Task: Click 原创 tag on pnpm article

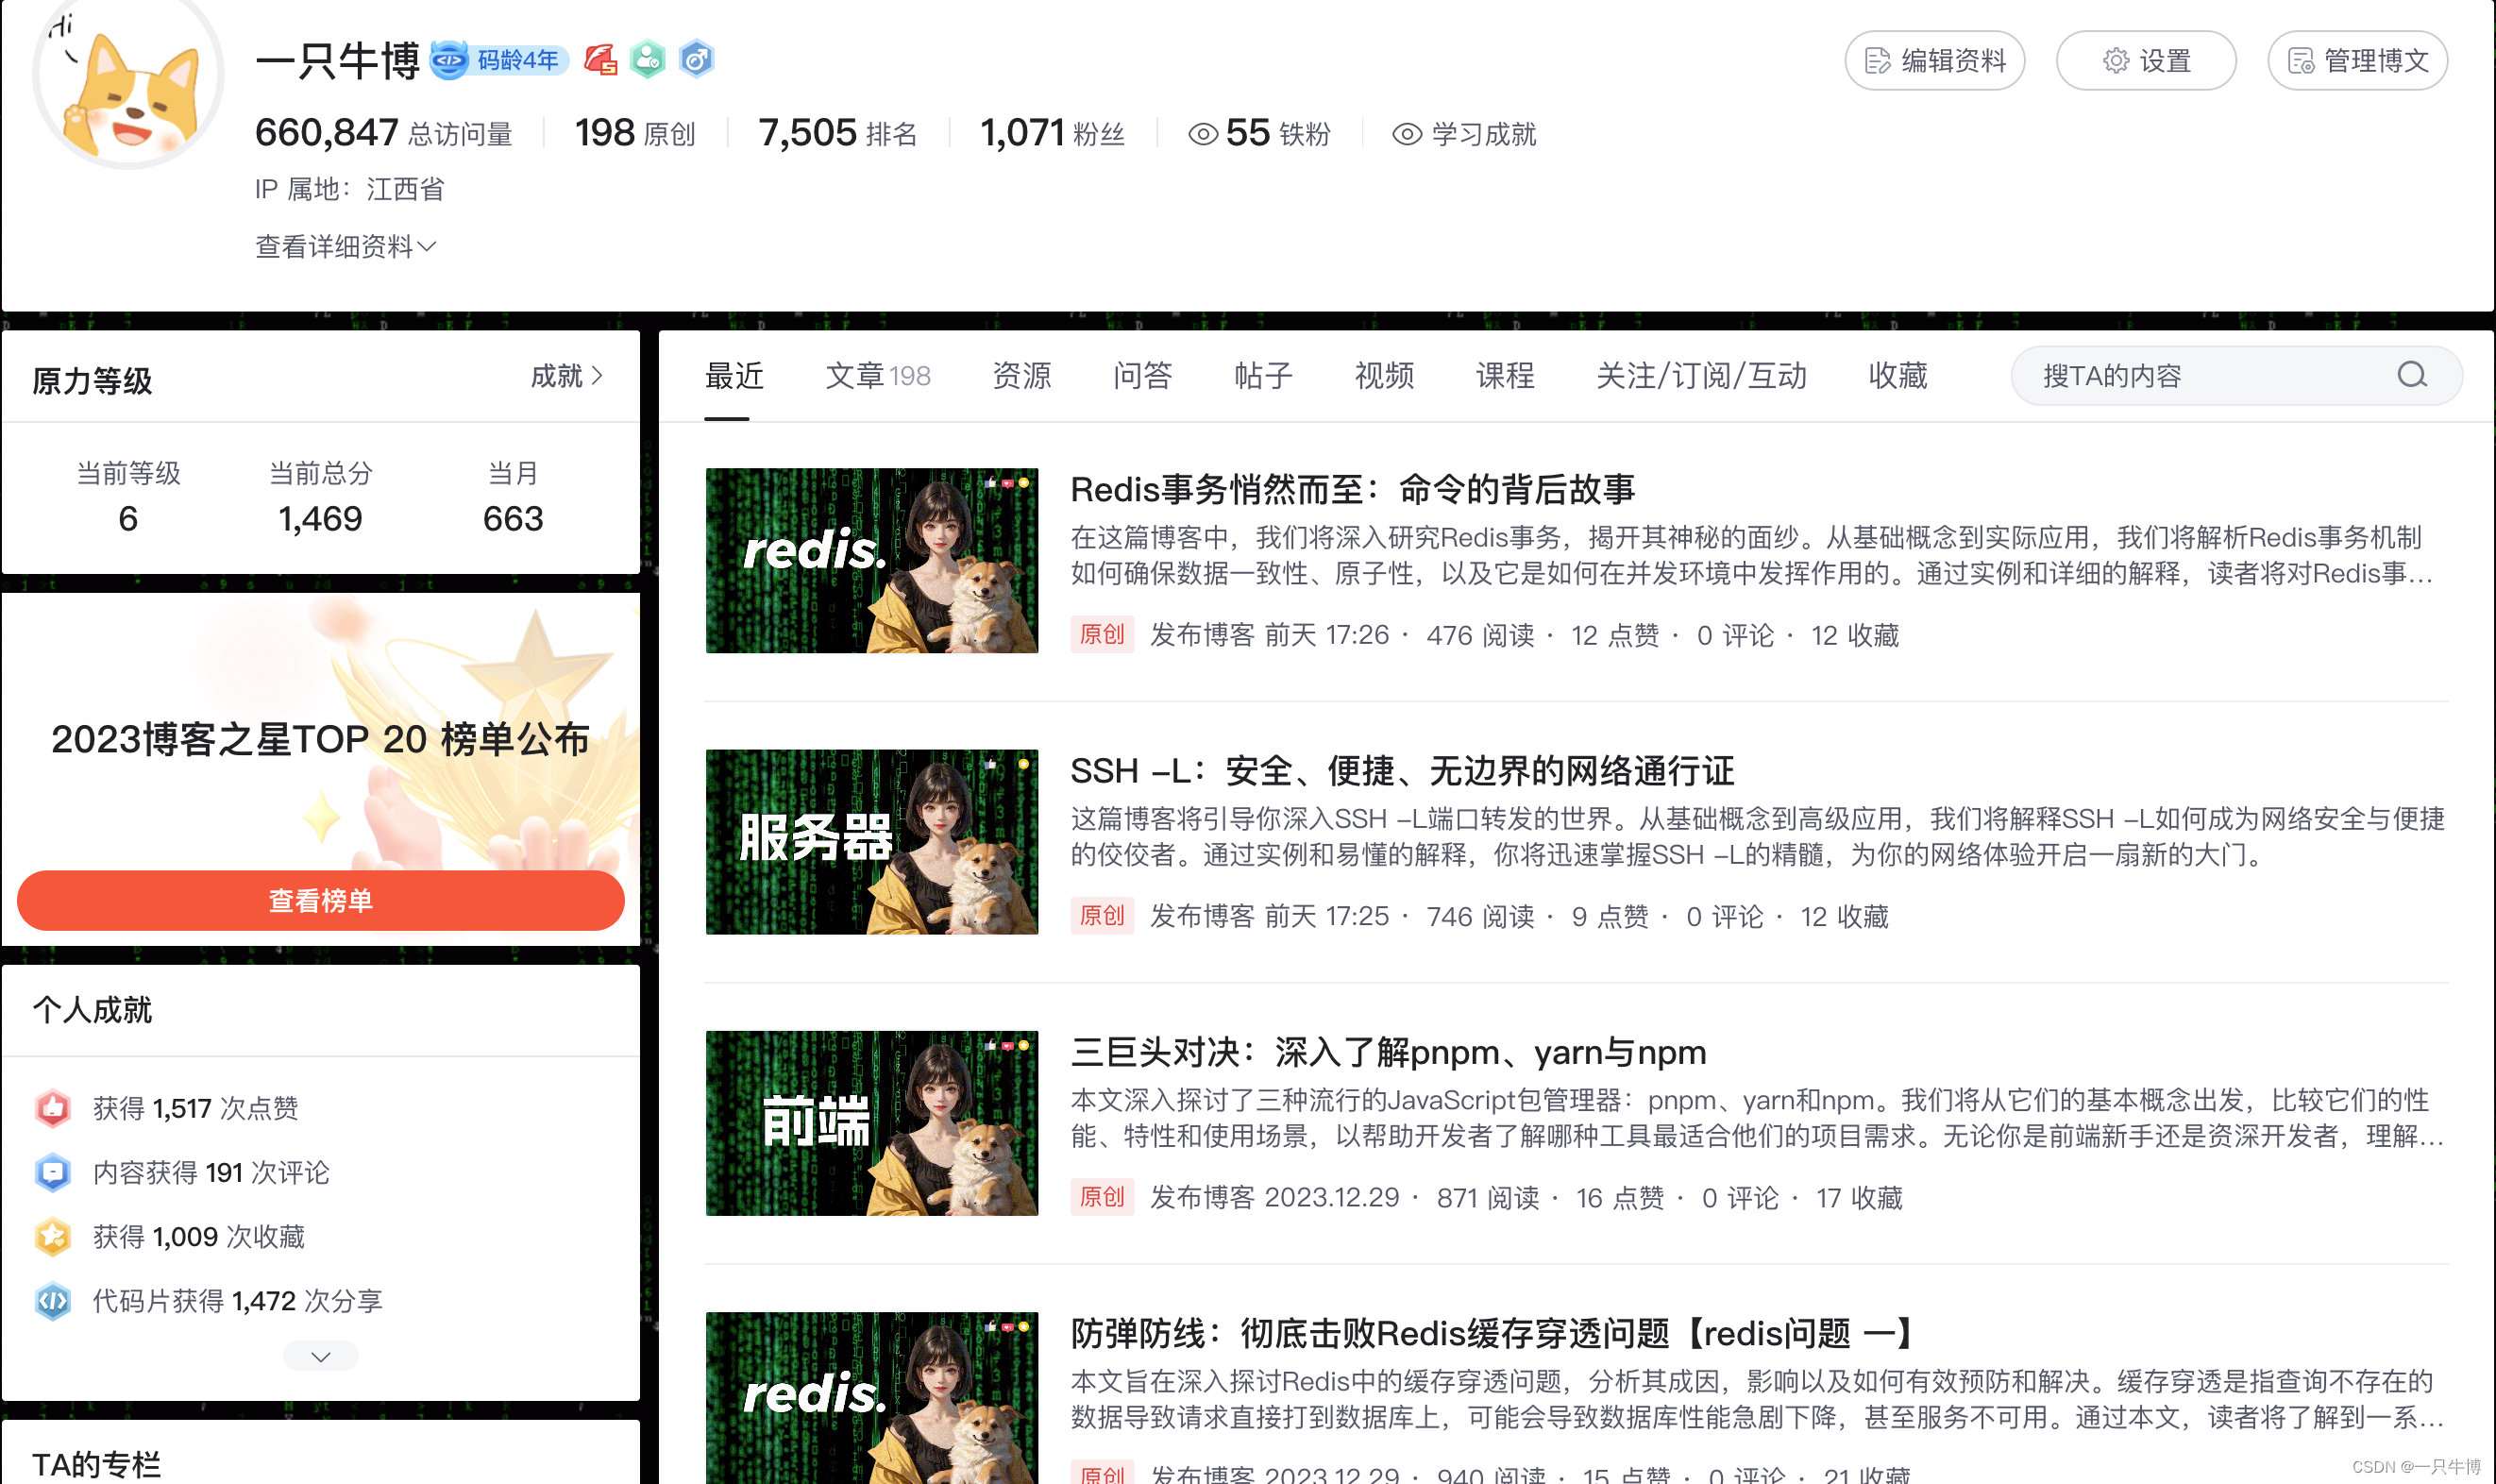Action: (x=1102, y=1196)
